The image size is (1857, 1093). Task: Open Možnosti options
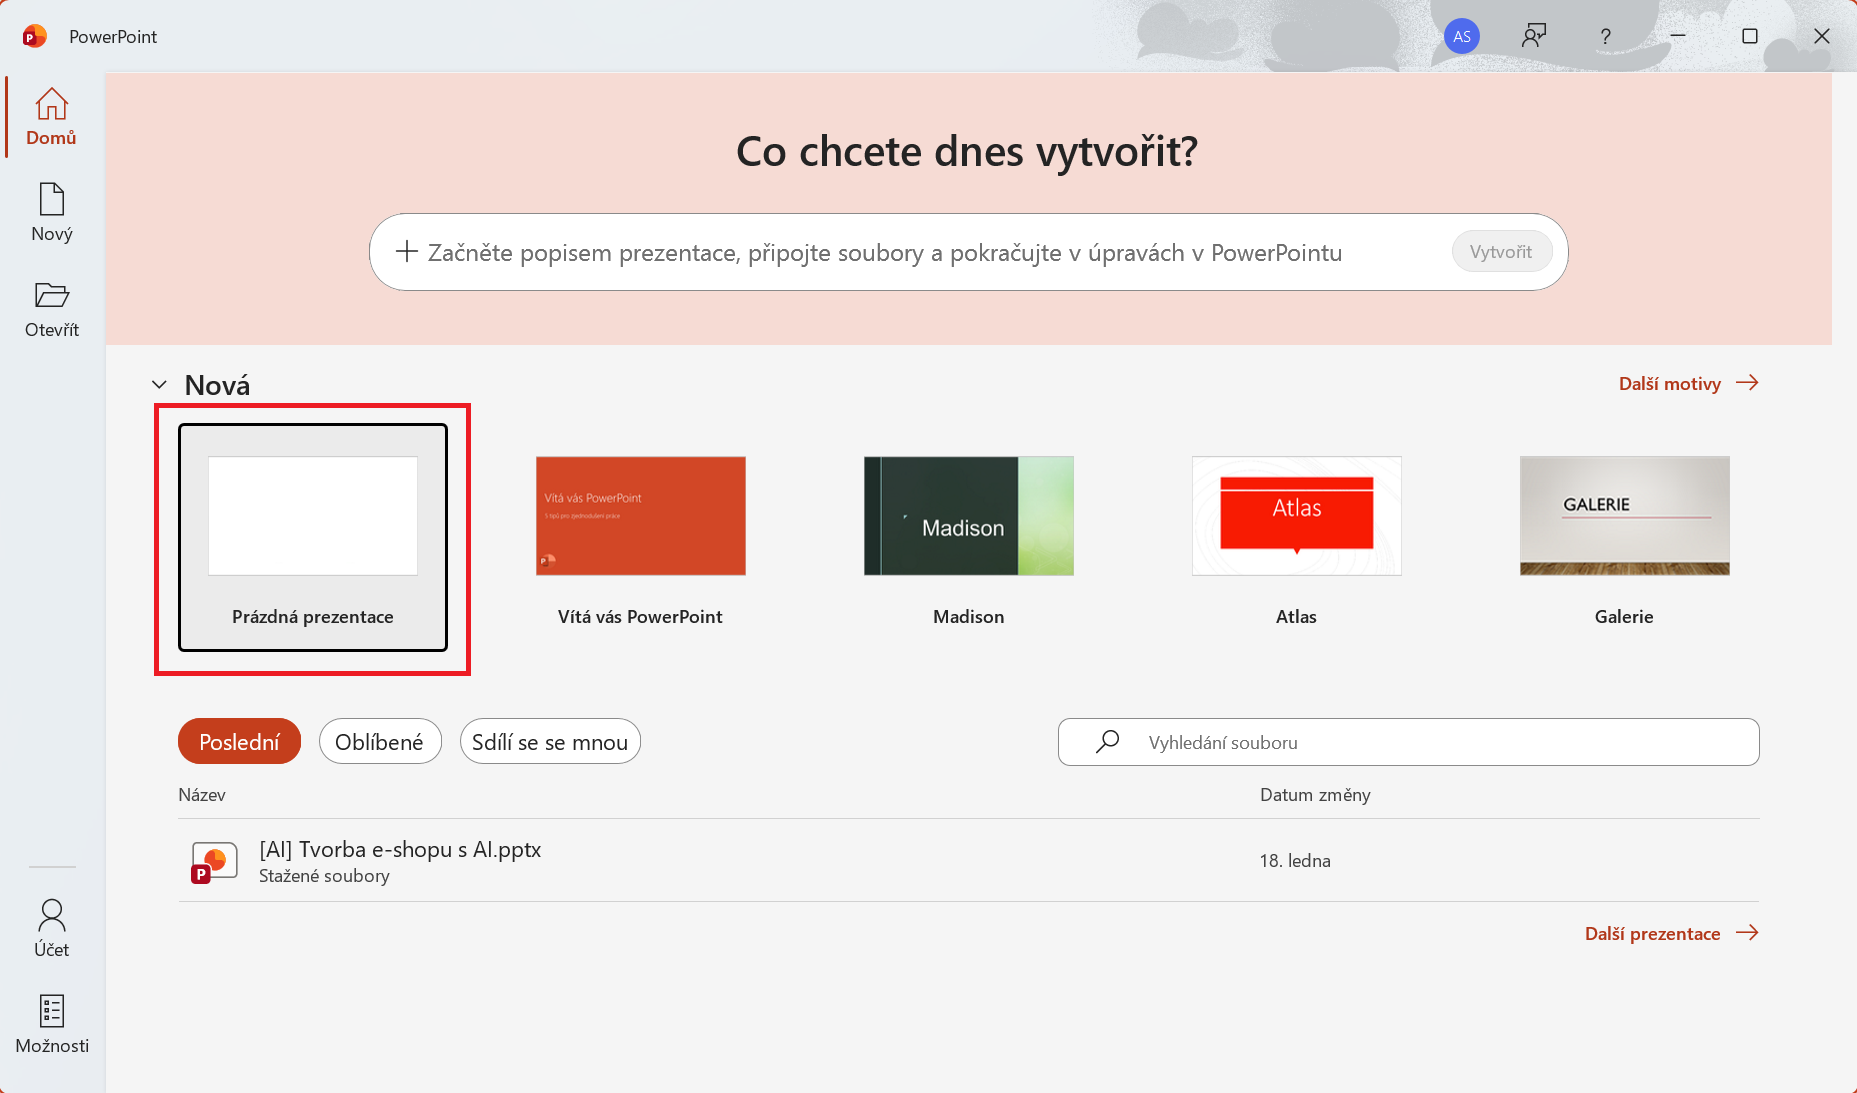52,1025
